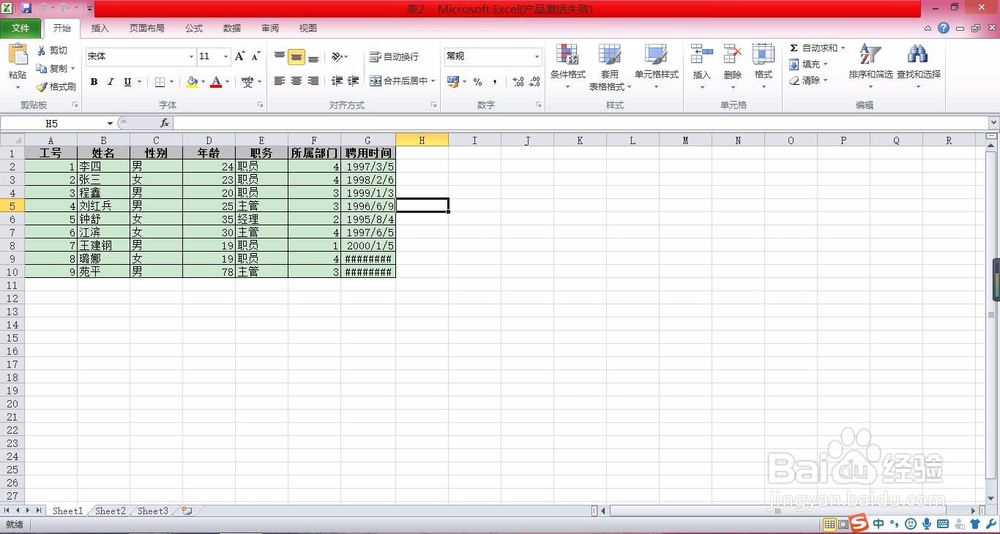Click the formula bar input field
This screenshot has height=534, width=1000.
(x=580, y=123)
